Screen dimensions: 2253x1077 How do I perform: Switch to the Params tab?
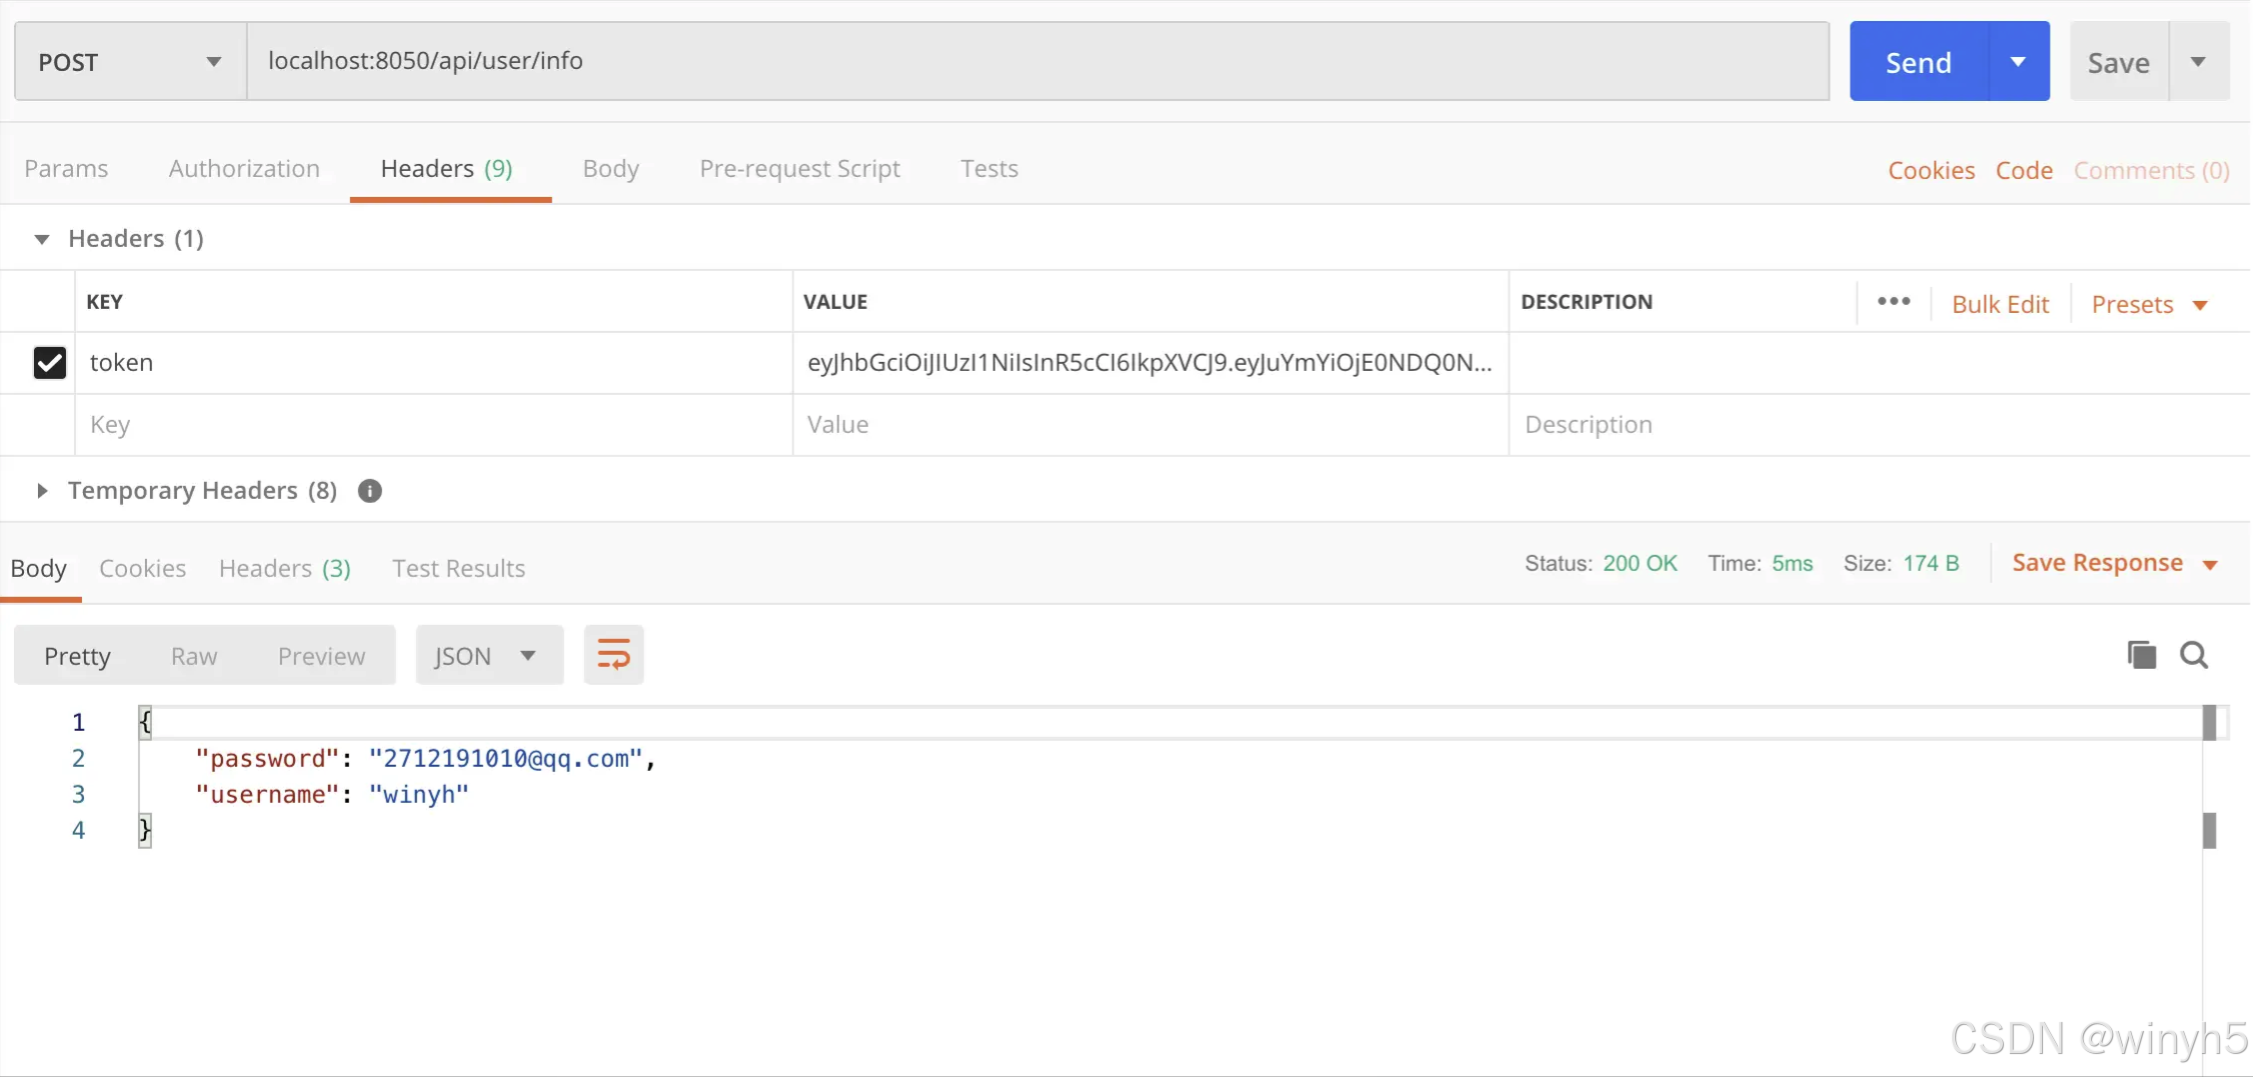click(66, 168)
